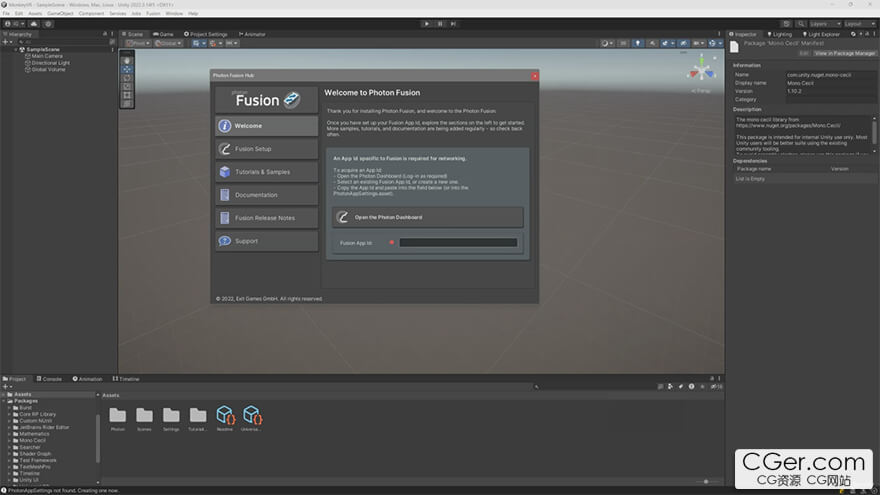Click the global search magnifier icon
The width and height of the screenshot is (880, 495).
tap(801, 24)
